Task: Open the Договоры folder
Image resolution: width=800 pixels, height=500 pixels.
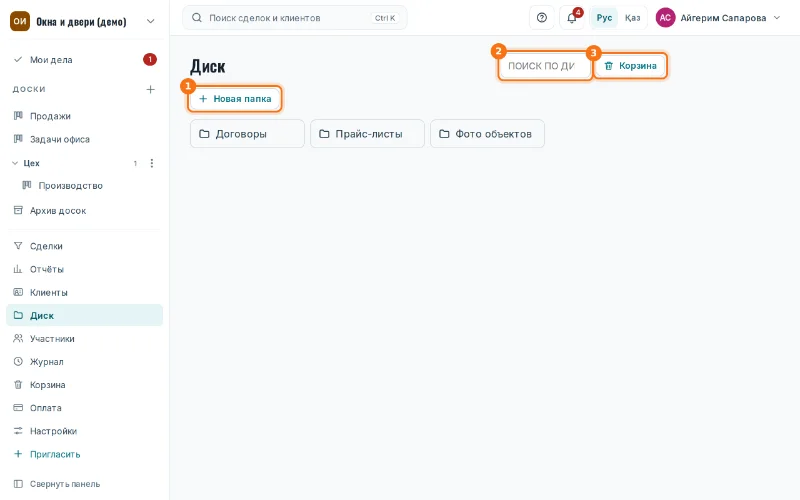Action: click(247, 134)
